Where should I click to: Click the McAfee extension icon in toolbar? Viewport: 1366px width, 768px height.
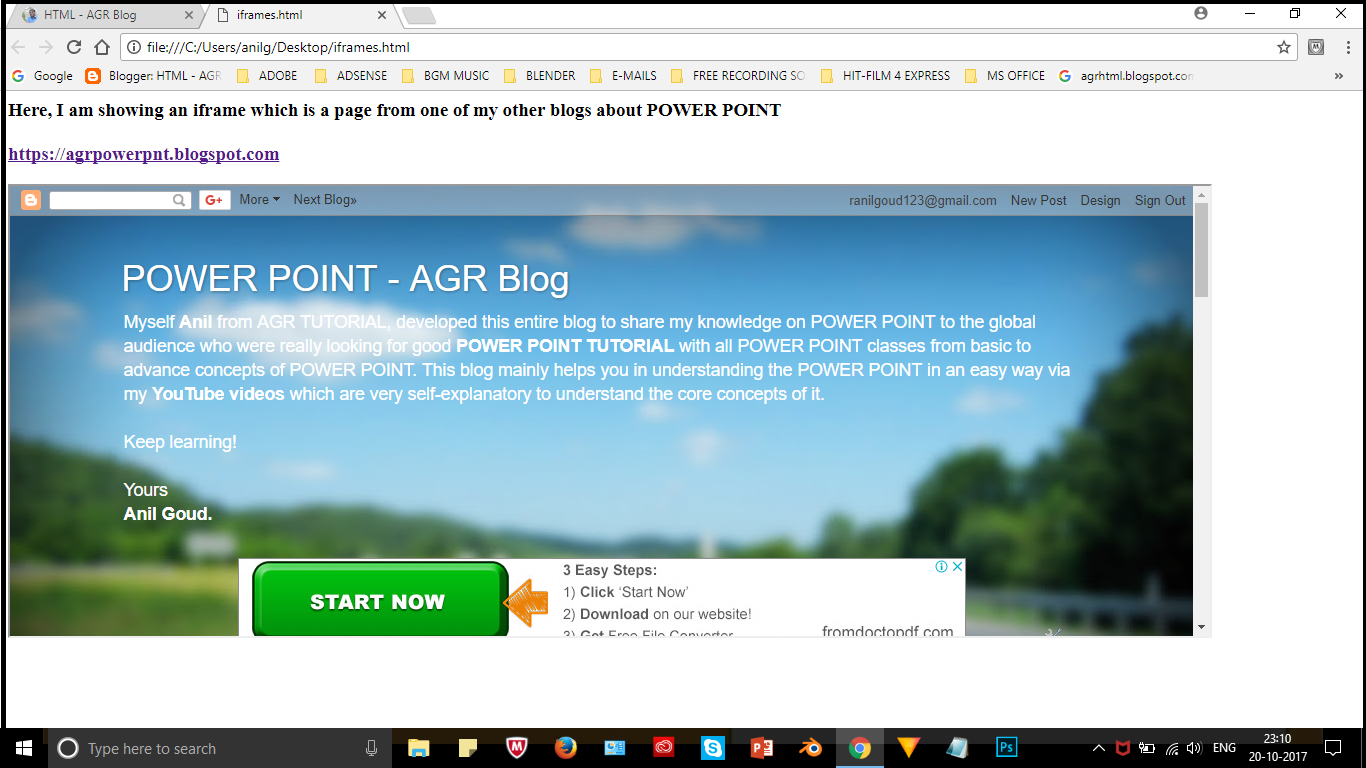(x=1317, y=47)
